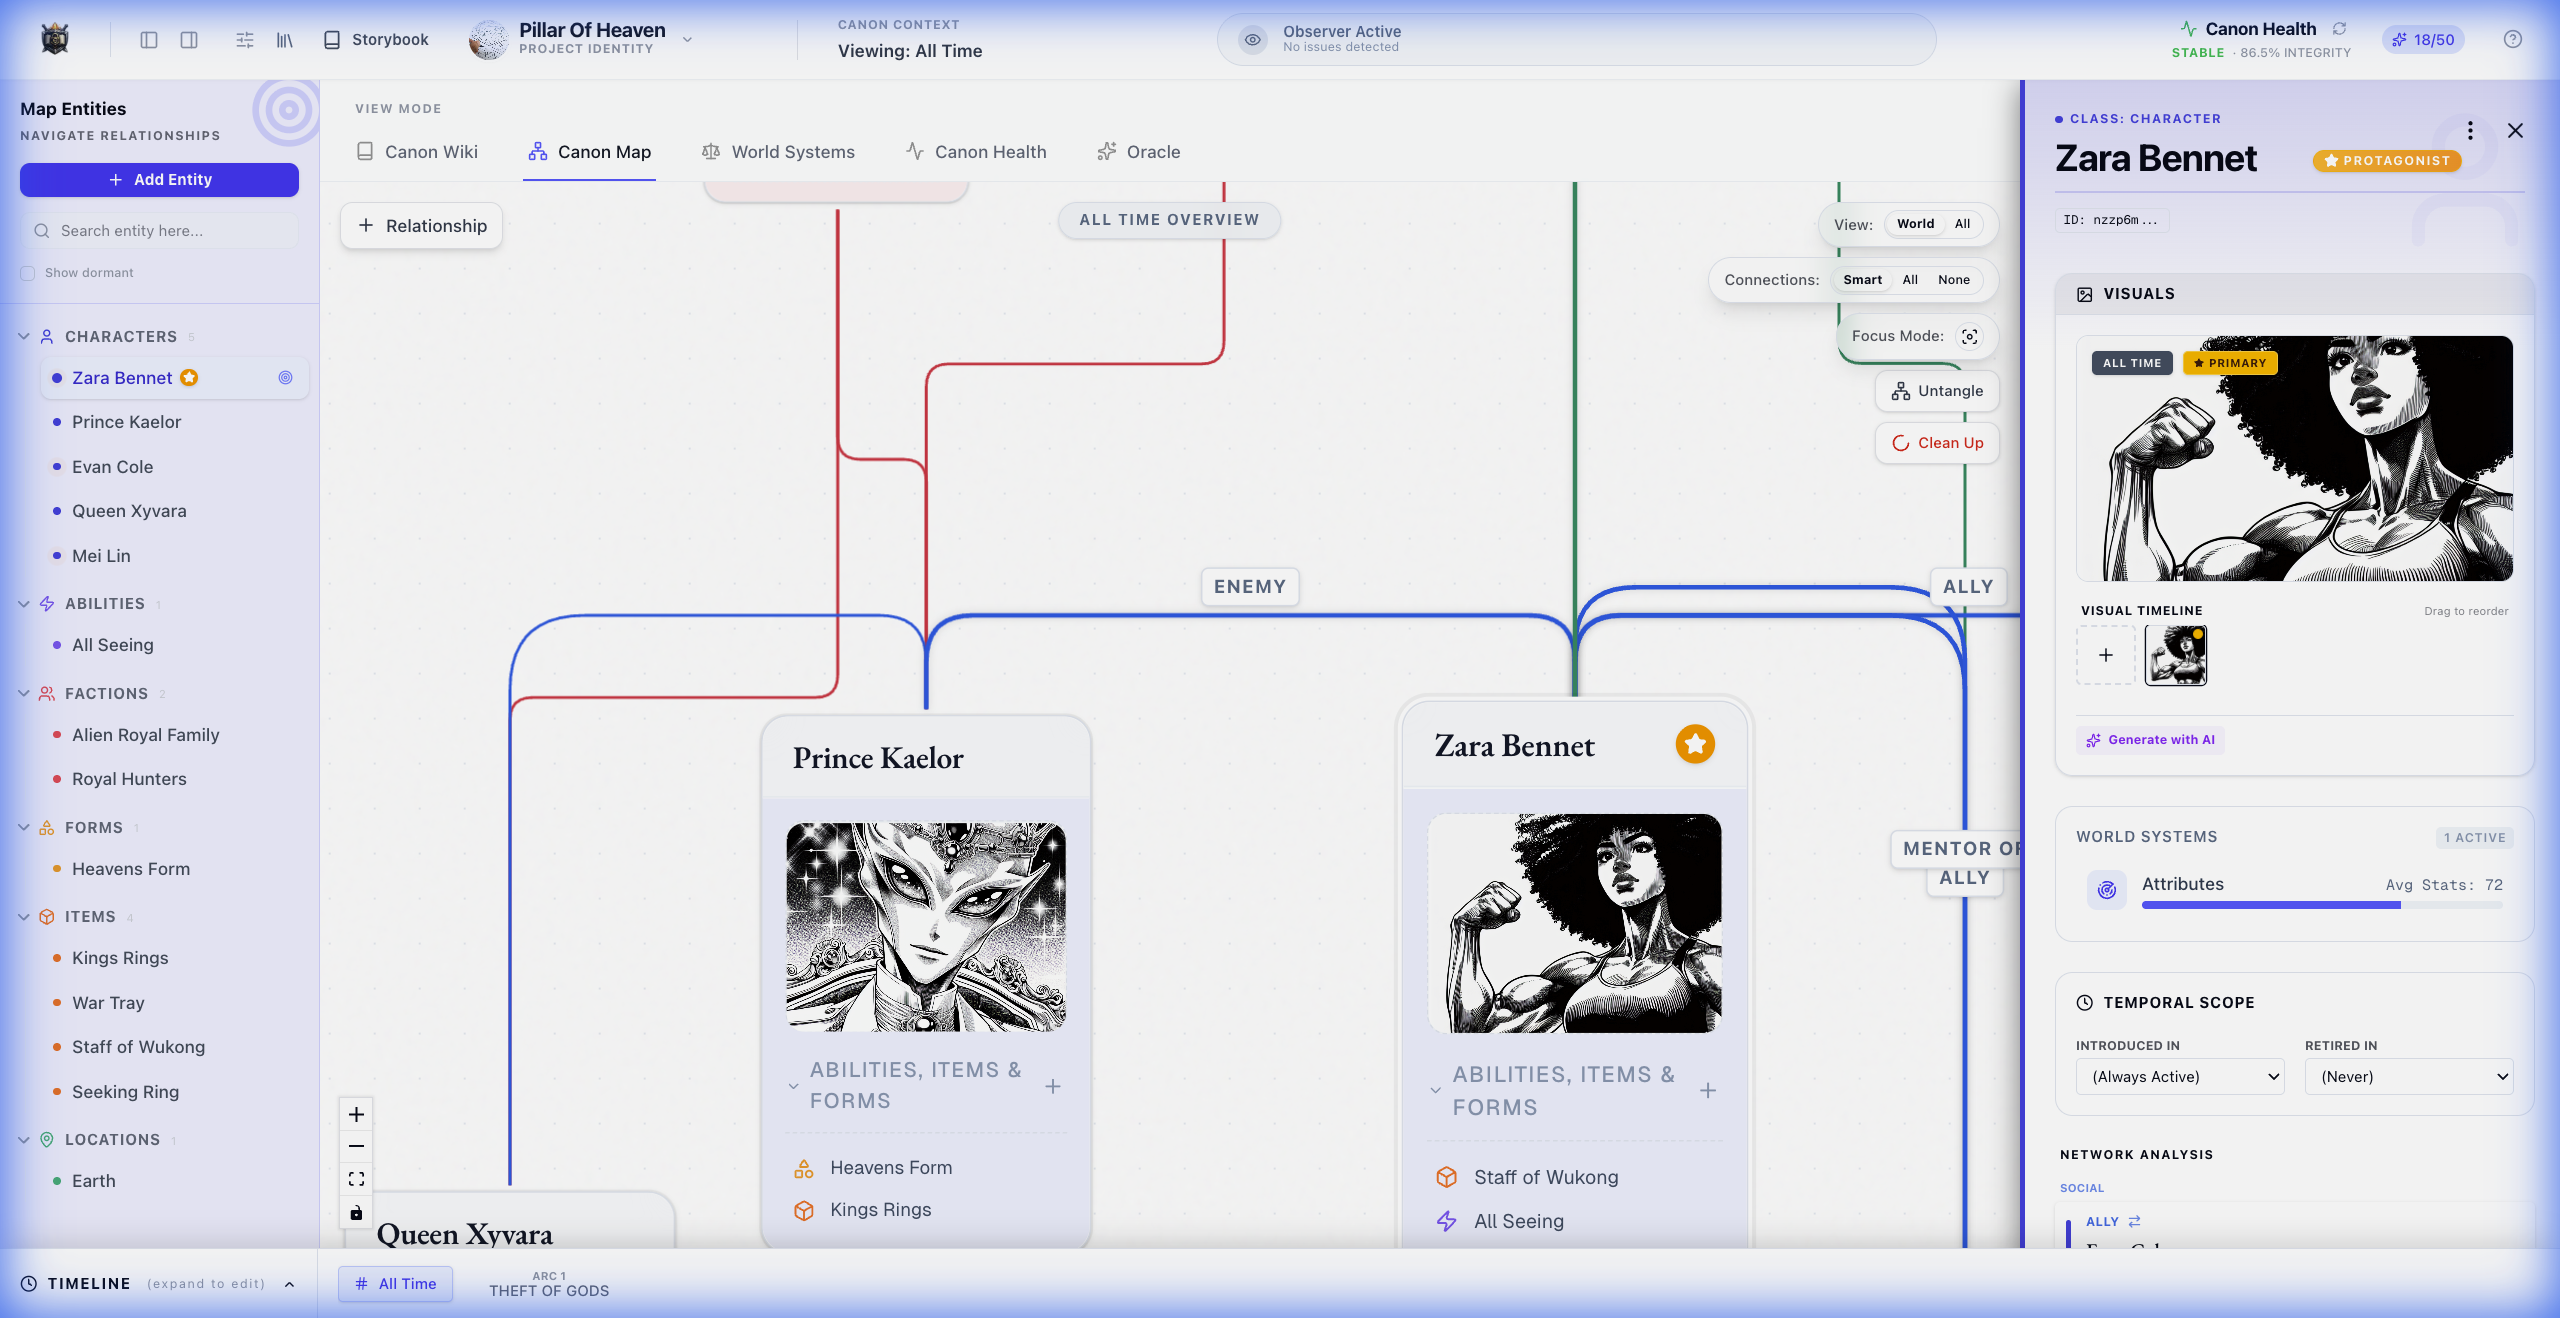The width and height of the screenshot is (2560, 1318).
Task: Click the Add Entity button
Action: pos(159,180)
